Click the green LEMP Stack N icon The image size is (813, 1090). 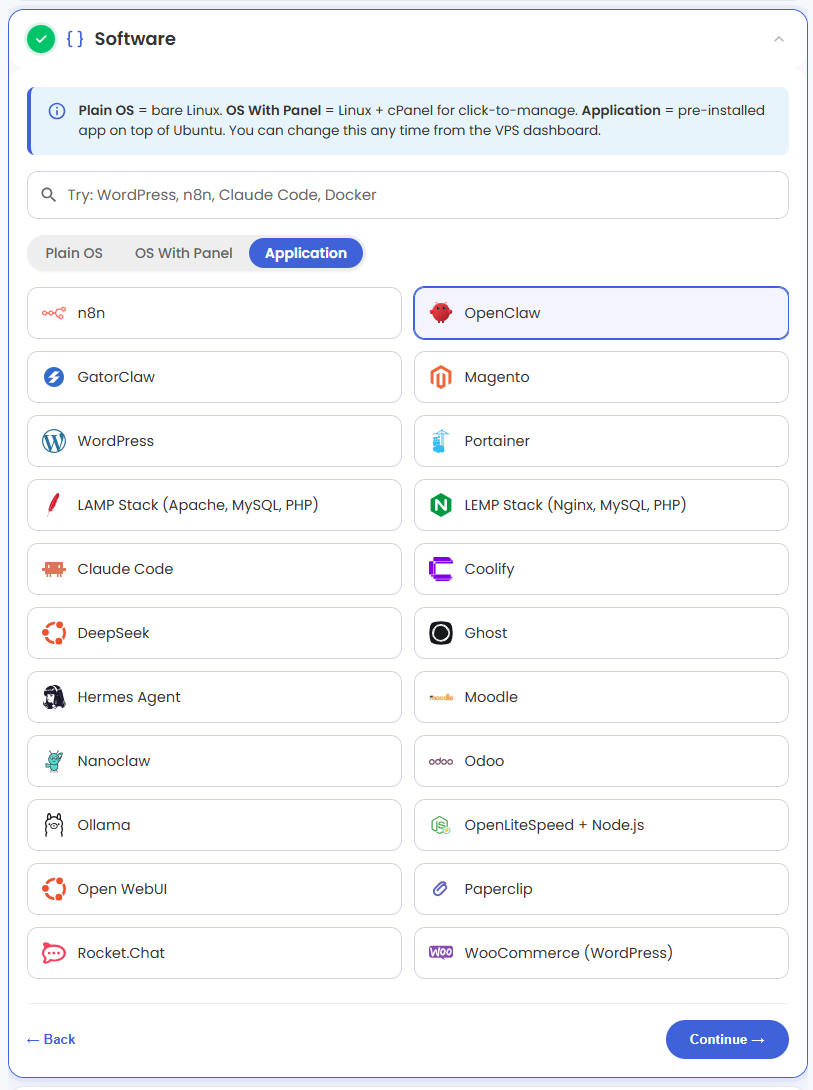[441, 505]
